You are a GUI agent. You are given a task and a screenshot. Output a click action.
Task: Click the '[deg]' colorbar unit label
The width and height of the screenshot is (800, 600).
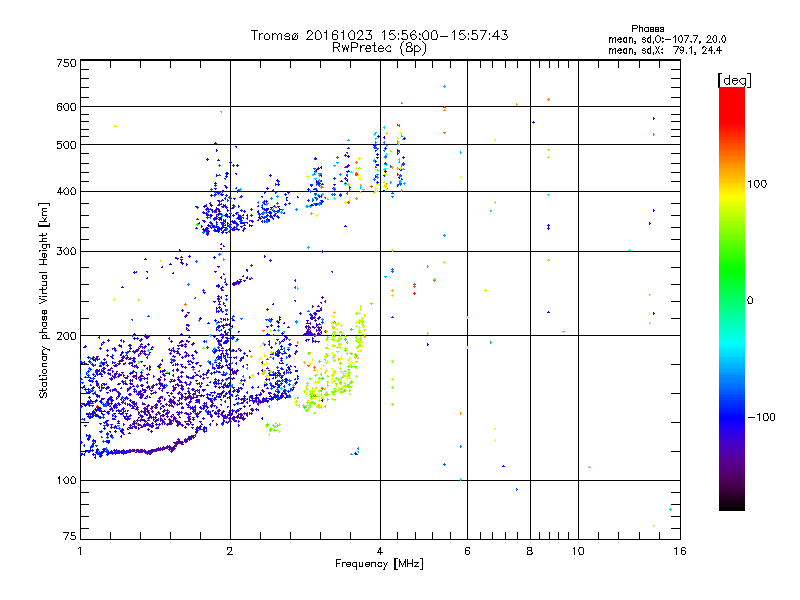[x=734, y=80]
